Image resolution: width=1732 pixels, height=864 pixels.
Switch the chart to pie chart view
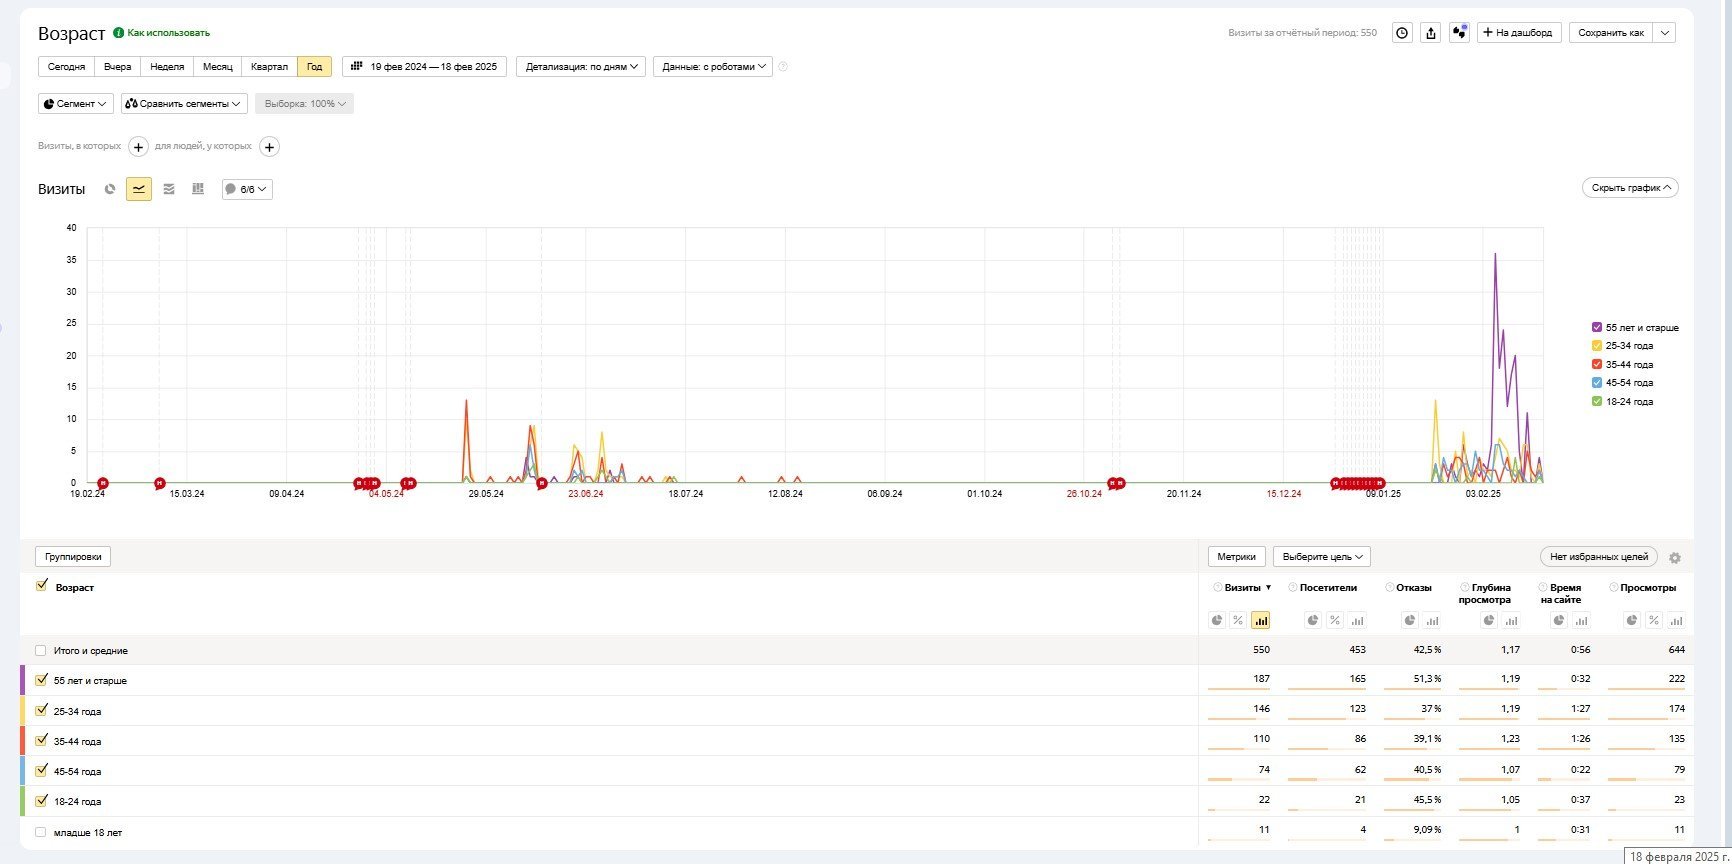click(x=110, y=189)
